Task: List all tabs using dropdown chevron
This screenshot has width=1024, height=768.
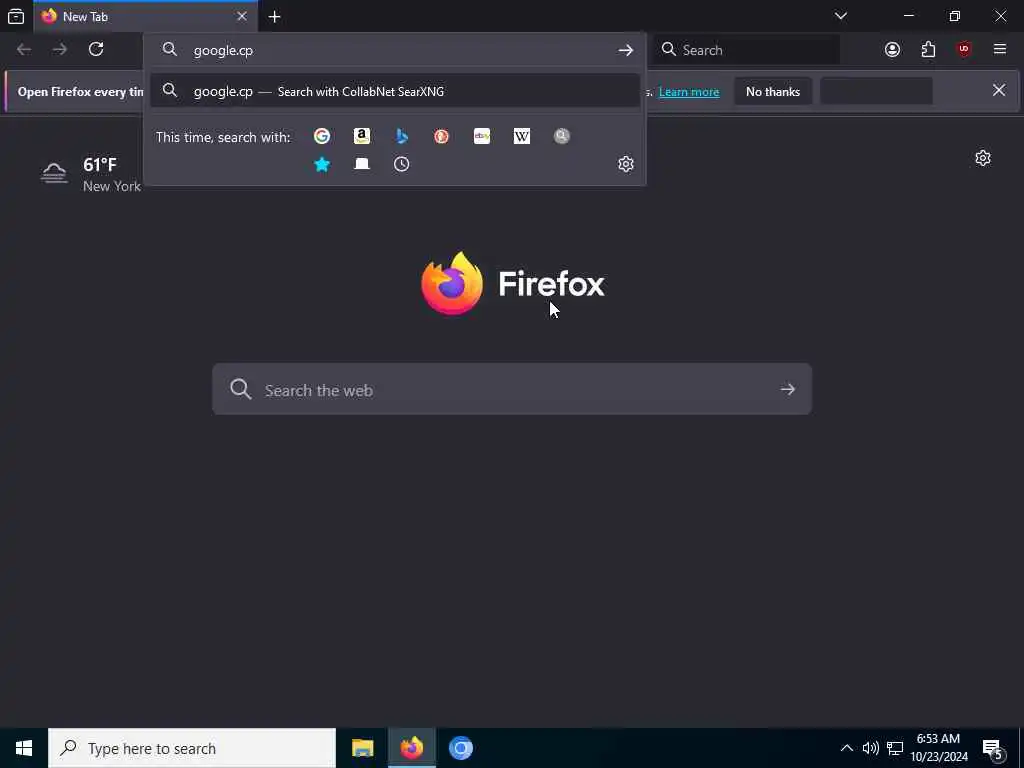Action: pyautogui.click(x=840, y=16)
